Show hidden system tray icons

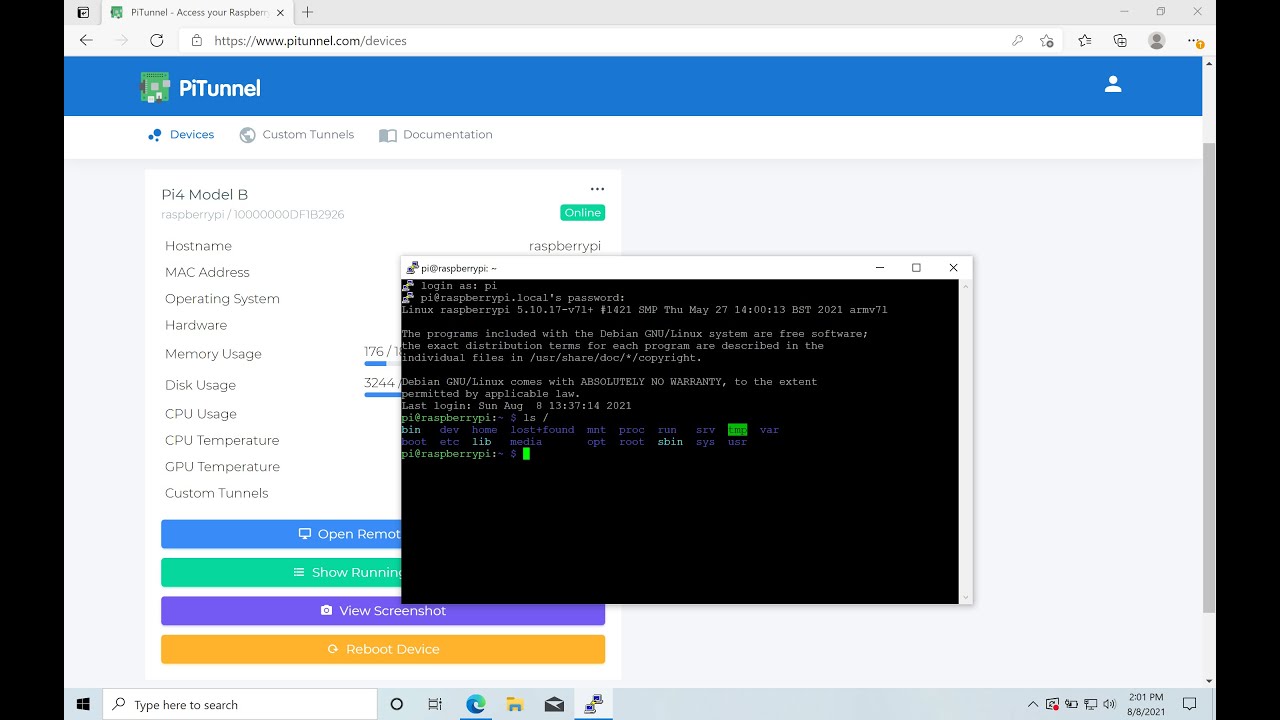pyautogui.click(x=1033, y=705)
